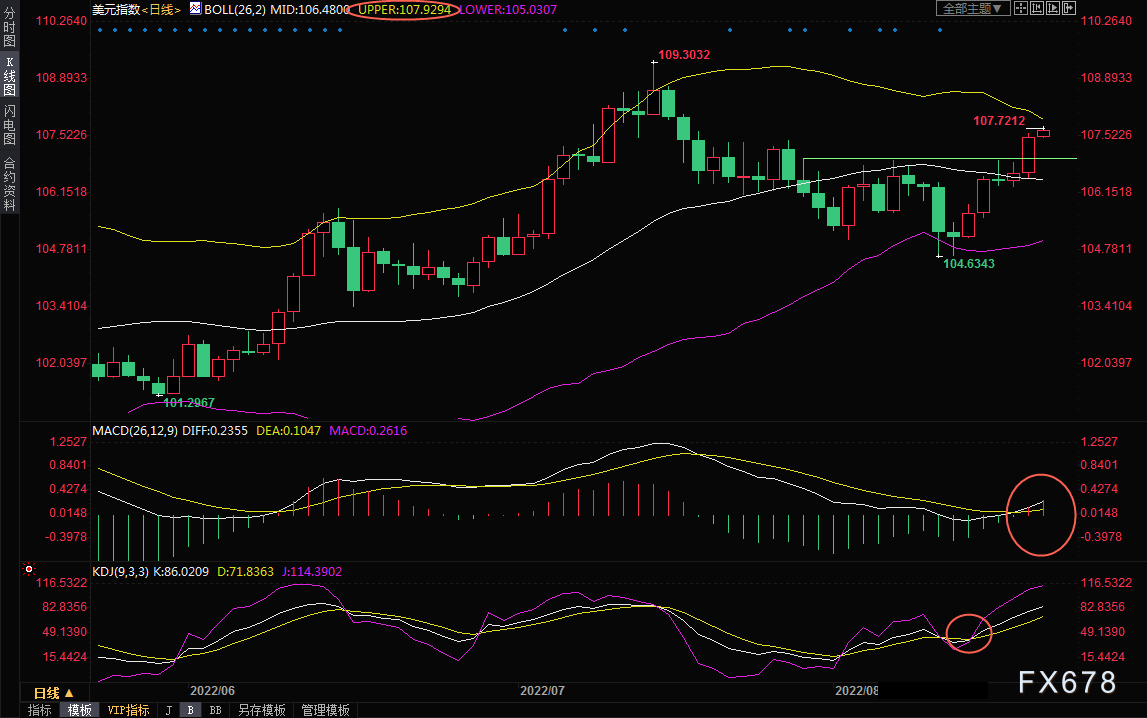The height and width of the screenshot is (718, 1147).
Task: Click the play-forward chart axis icon
Action: coord(1053,8)
